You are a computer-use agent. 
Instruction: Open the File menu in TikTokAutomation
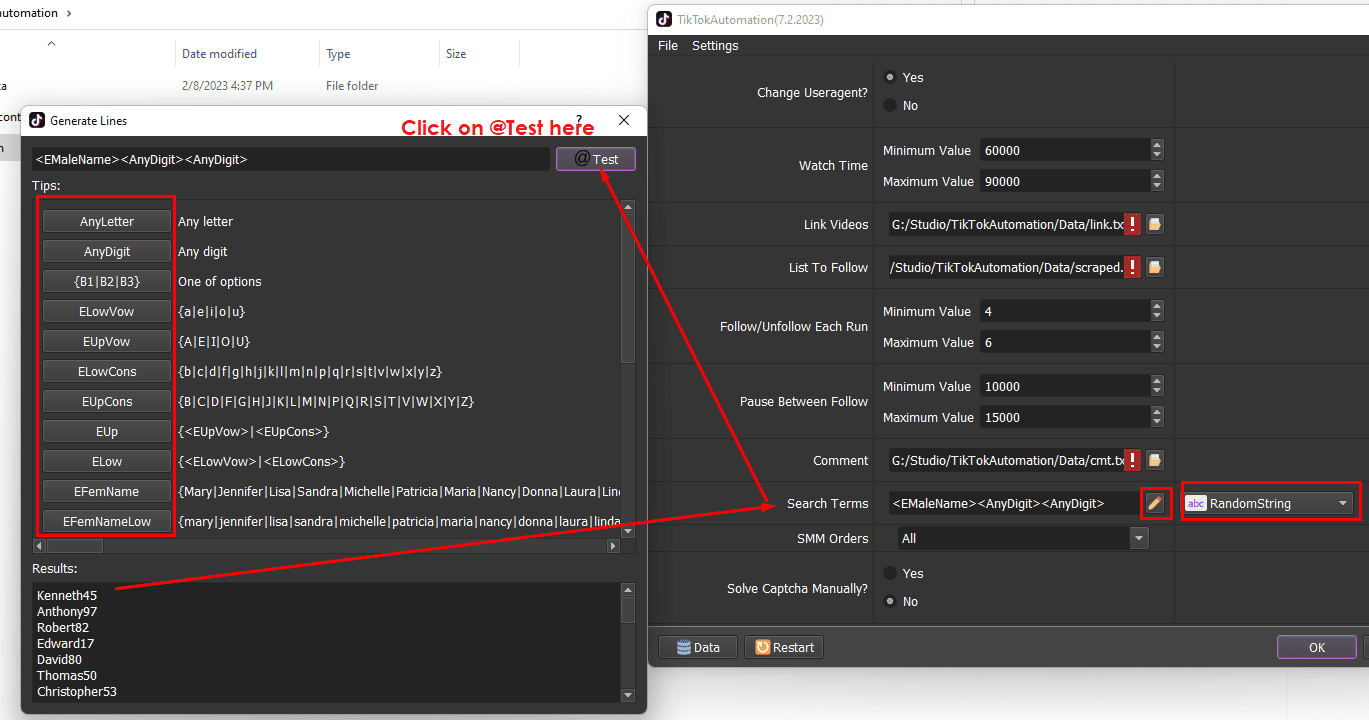tap(668, 46)
